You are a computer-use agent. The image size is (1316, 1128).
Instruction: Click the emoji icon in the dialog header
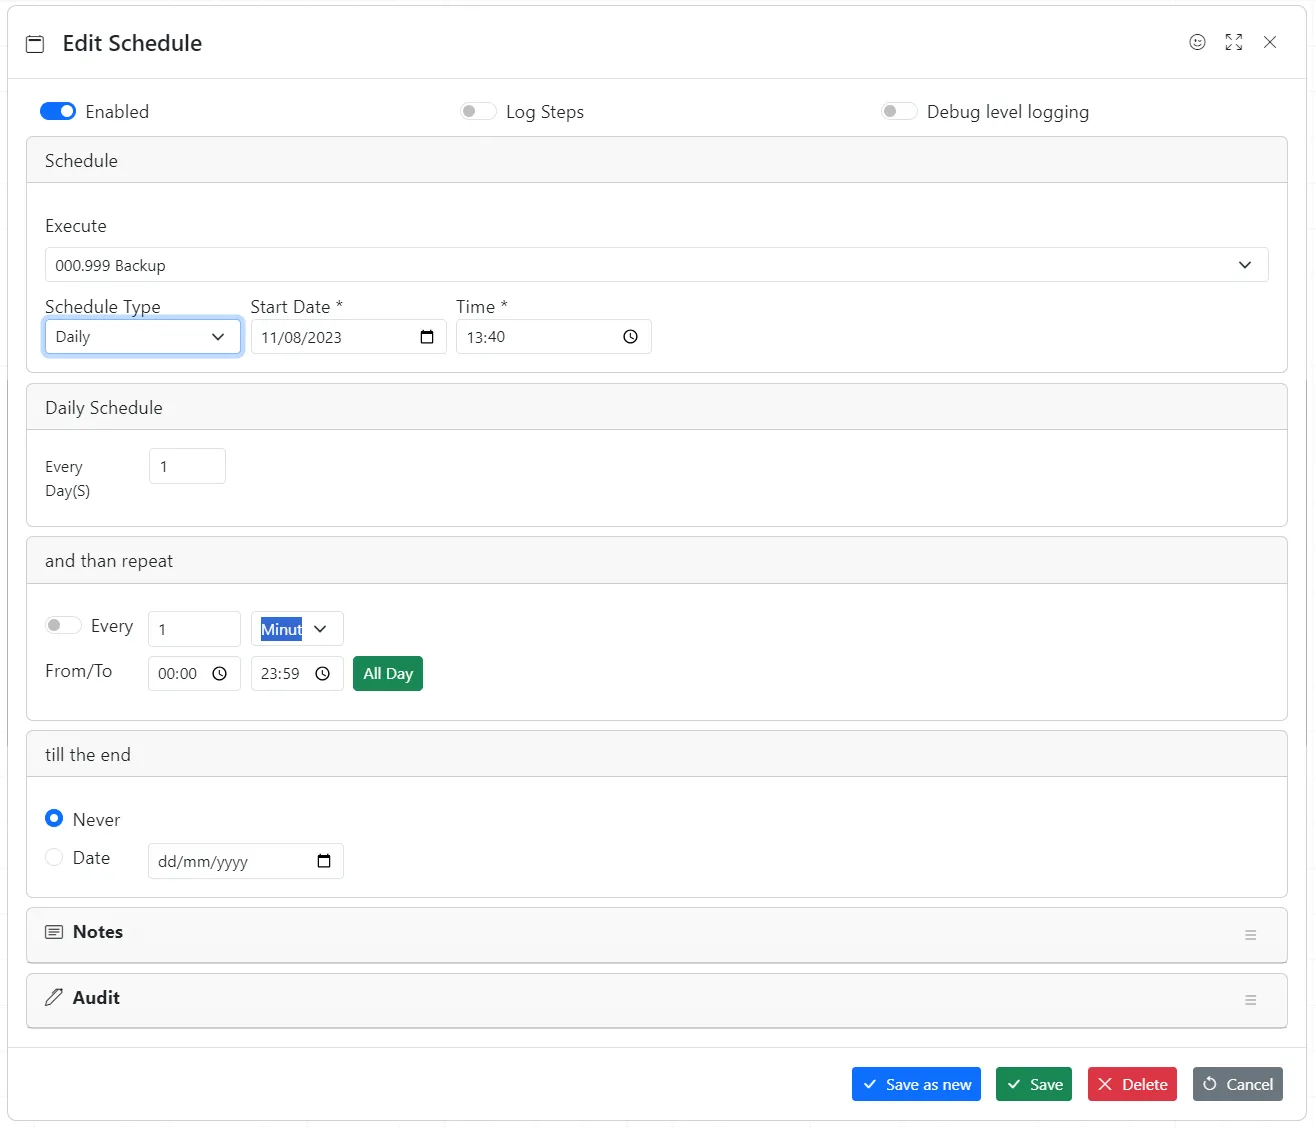pos(1197,42)
